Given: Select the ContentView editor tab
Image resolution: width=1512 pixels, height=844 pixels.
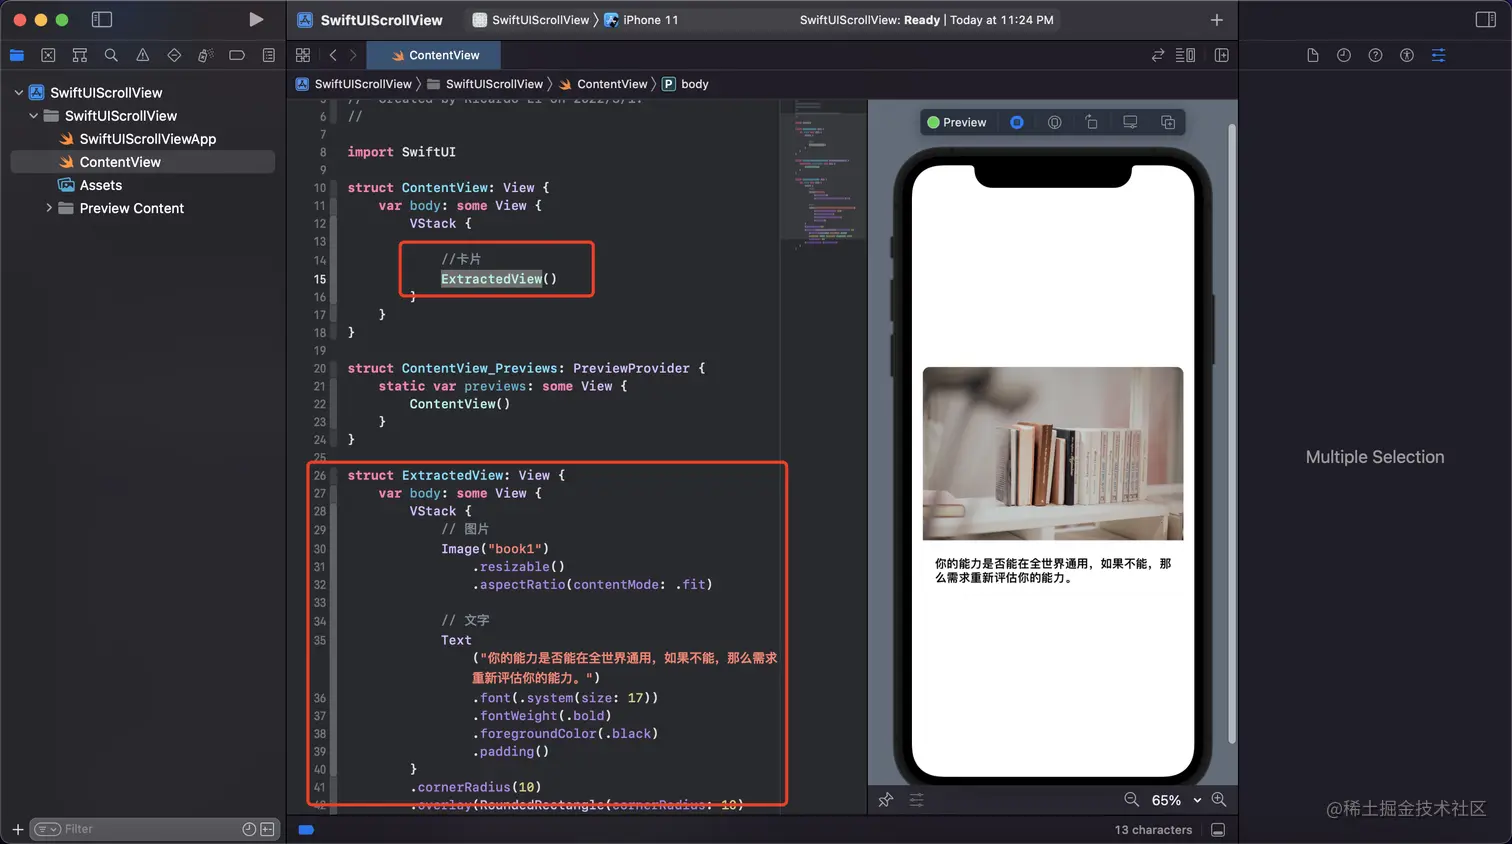Looking at the screenshot, I should pos(435,55).
